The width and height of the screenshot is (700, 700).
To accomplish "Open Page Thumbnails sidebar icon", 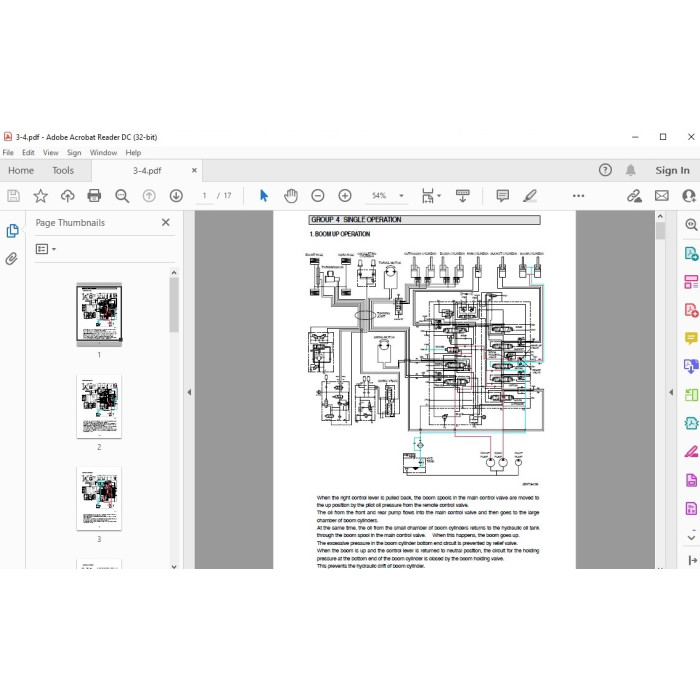I will pos(12,231).
